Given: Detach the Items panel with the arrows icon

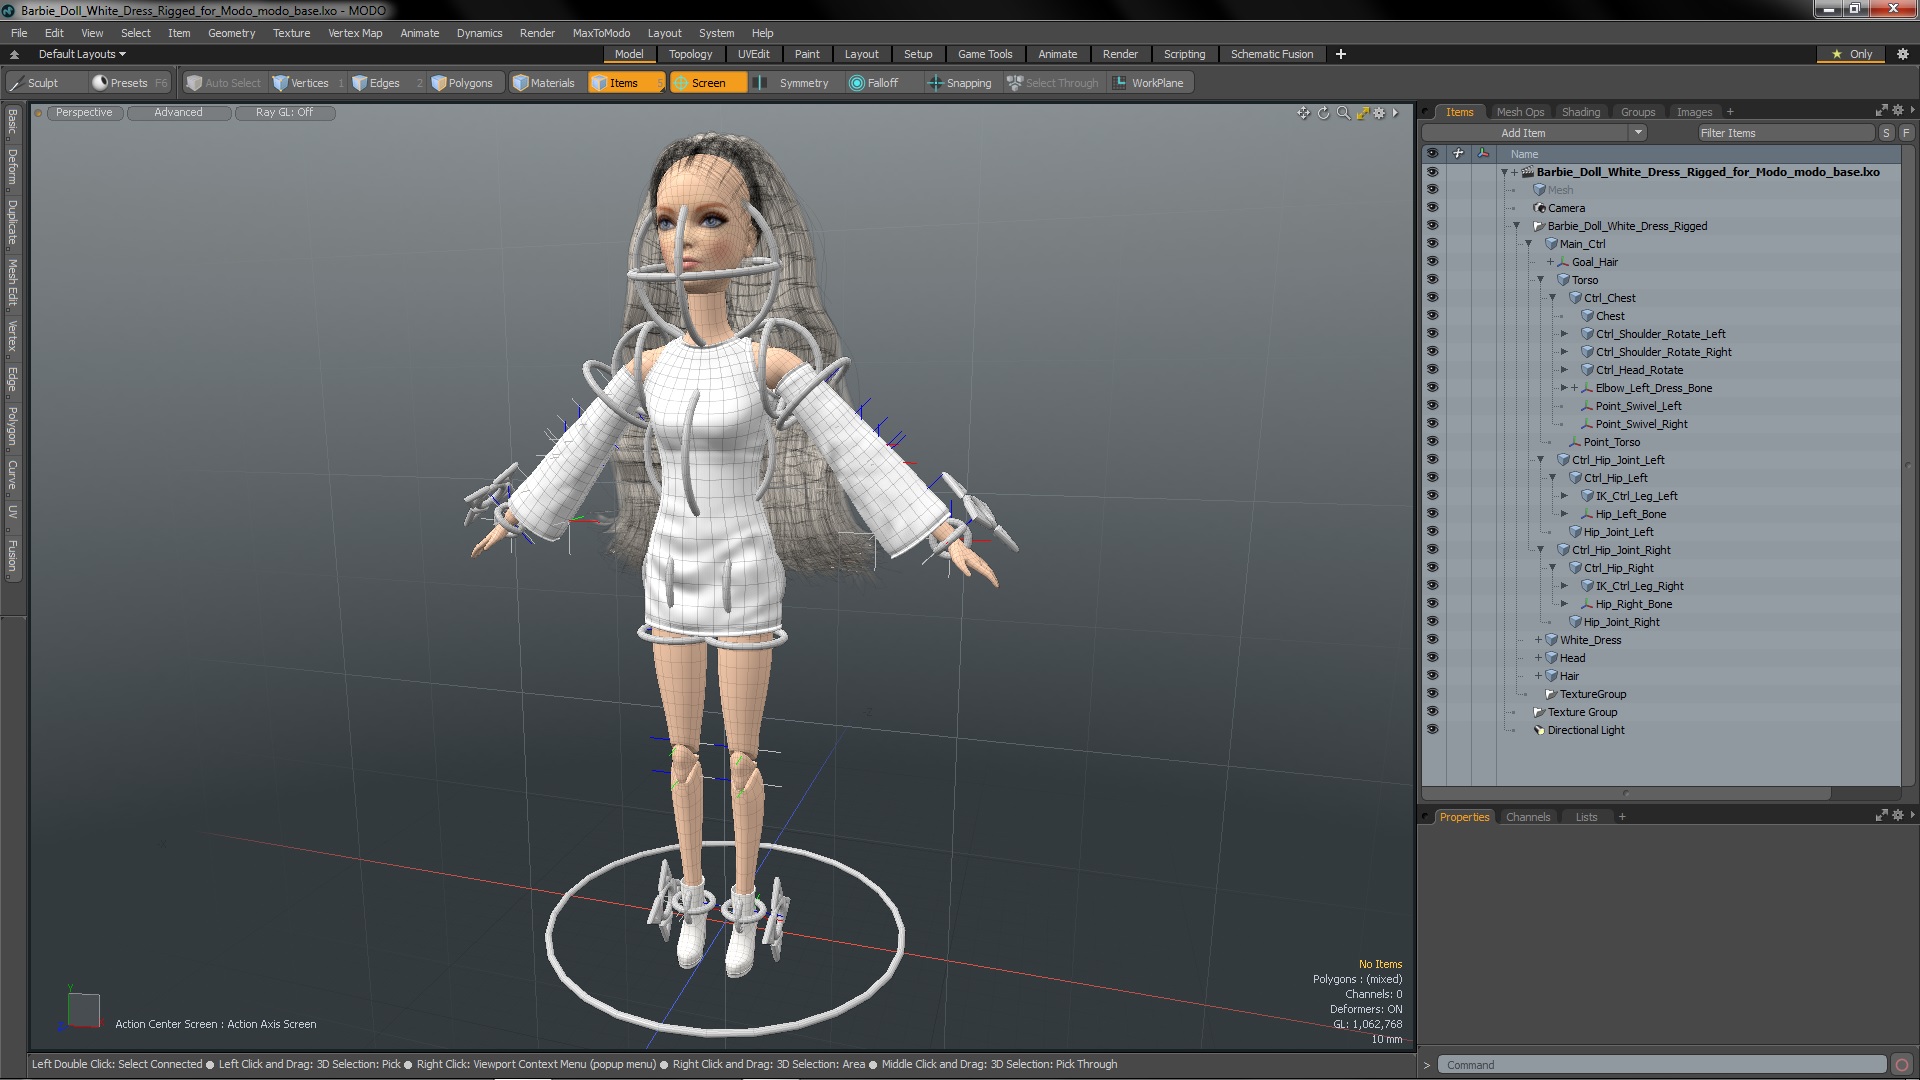Looking at the screenshot, I should point(1881,111).
